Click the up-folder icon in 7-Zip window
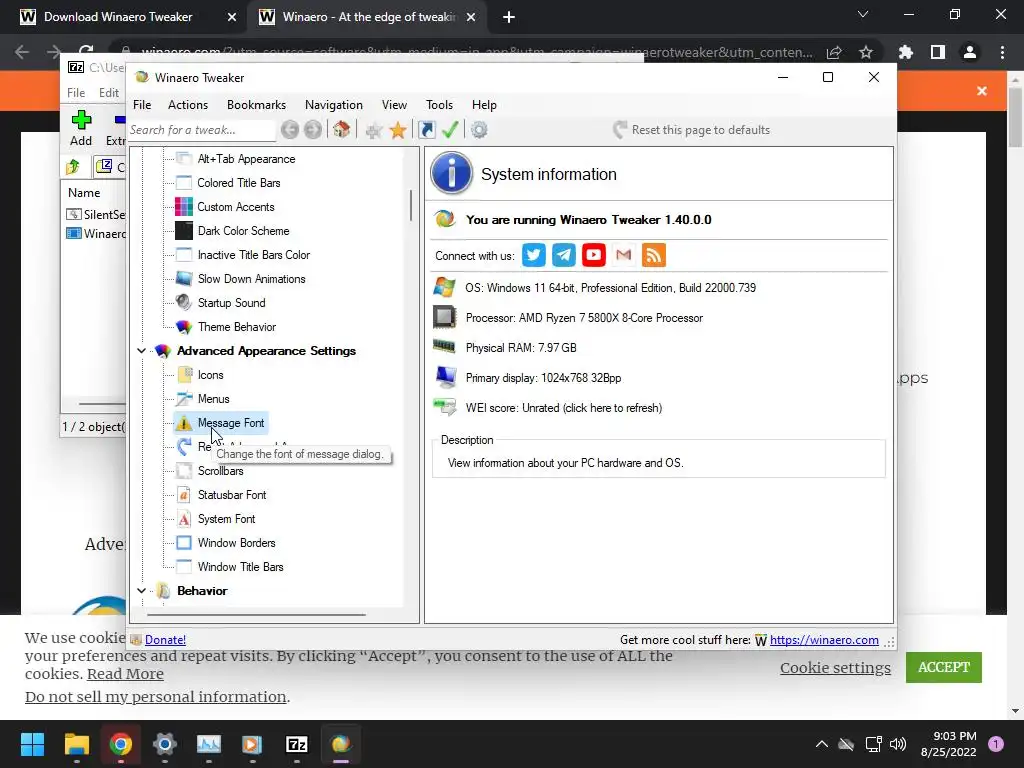Screen dimensions: 1024x768 (73, 167)
